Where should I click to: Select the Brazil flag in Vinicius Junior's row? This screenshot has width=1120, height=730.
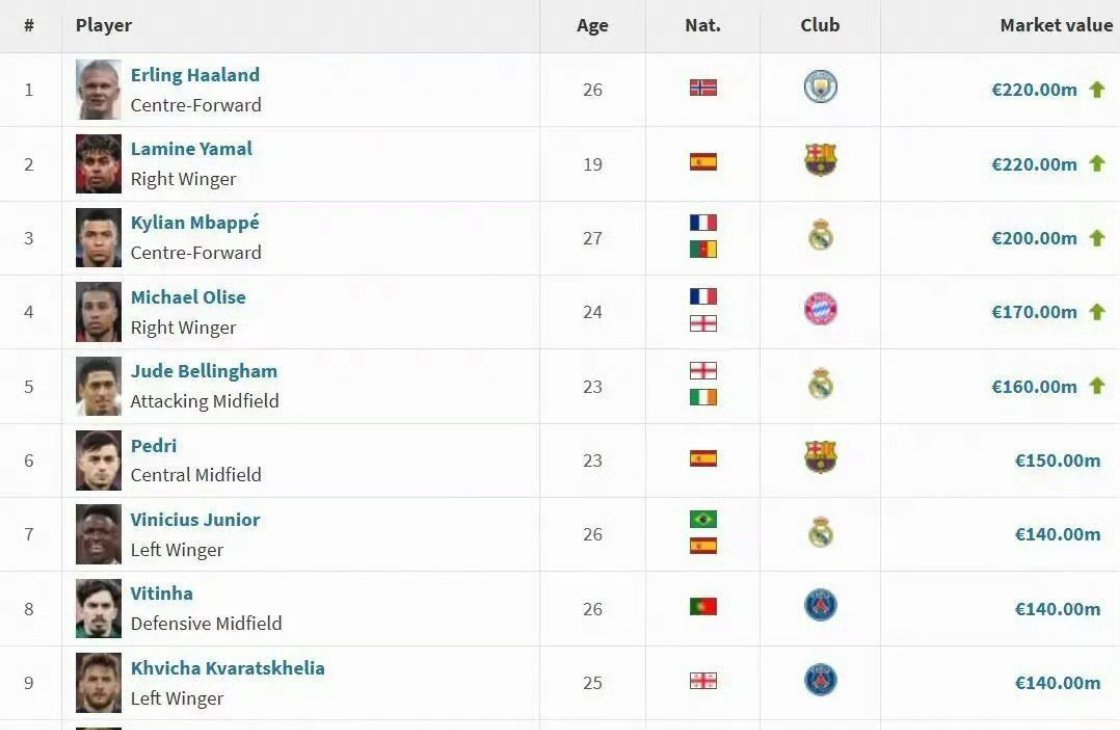(703, 519)
